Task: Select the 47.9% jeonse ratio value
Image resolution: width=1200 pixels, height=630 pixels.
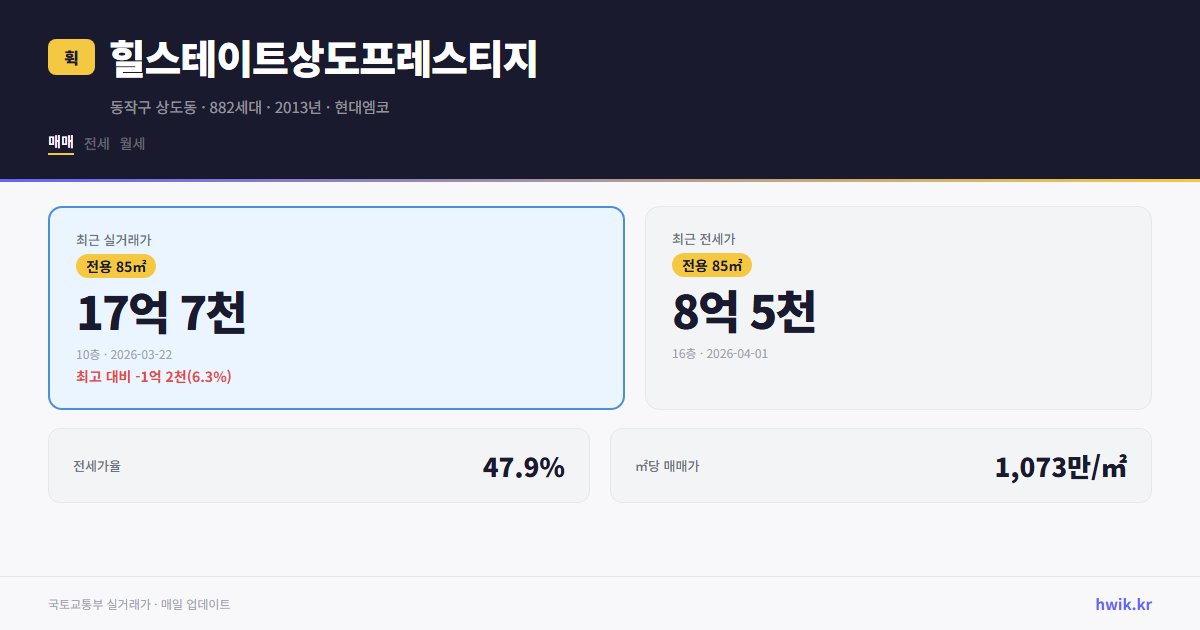Action: tap(523, 465)
